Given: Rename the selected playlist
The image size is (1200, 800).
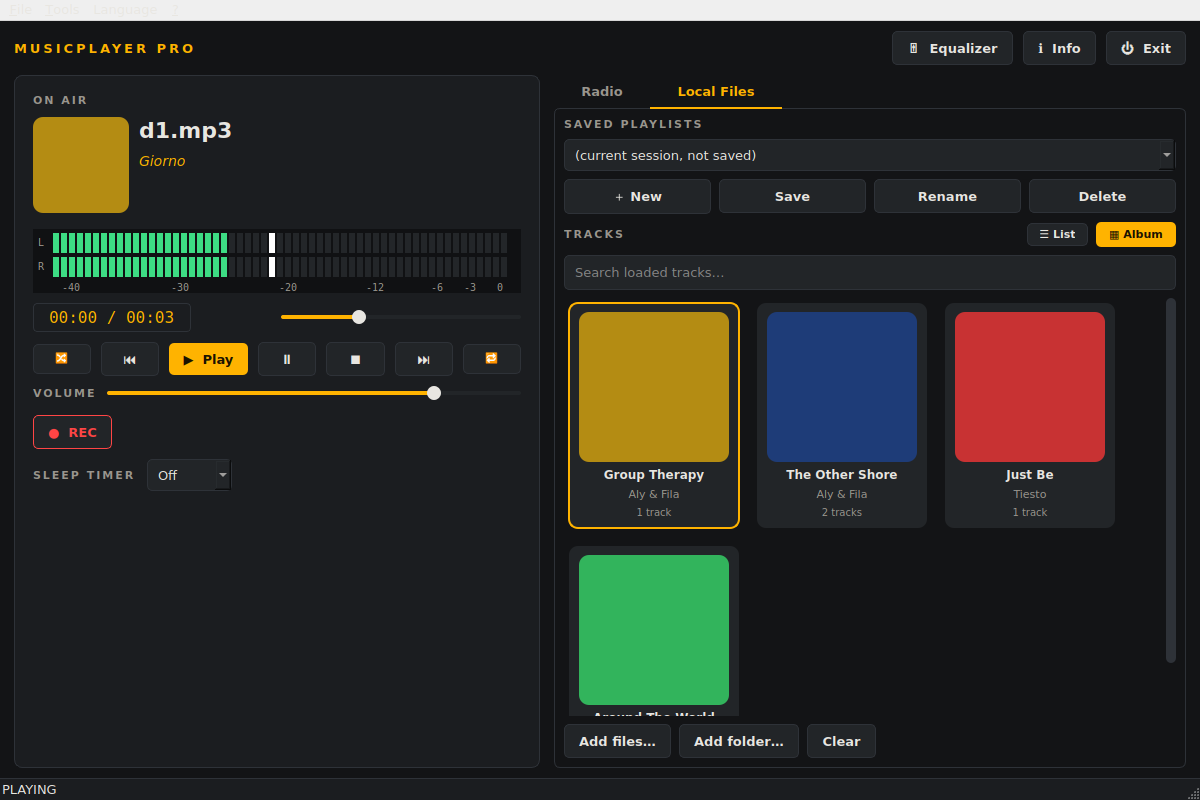Looking at the screenshot, I should 947,196.
